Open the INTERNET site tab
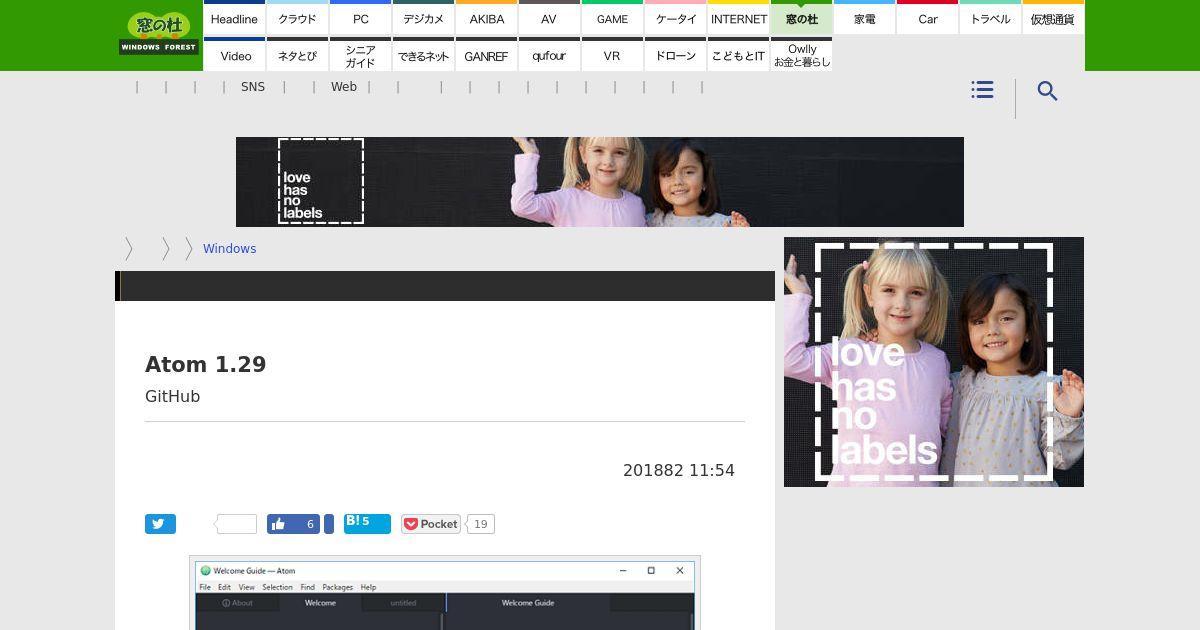 click(738, 18)
